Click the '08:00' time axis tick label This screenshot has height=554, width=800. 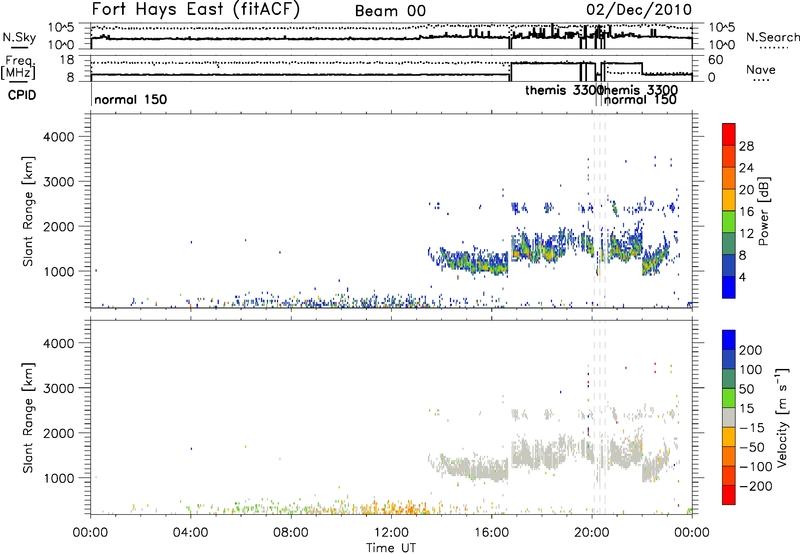click(x=291, y=533)
